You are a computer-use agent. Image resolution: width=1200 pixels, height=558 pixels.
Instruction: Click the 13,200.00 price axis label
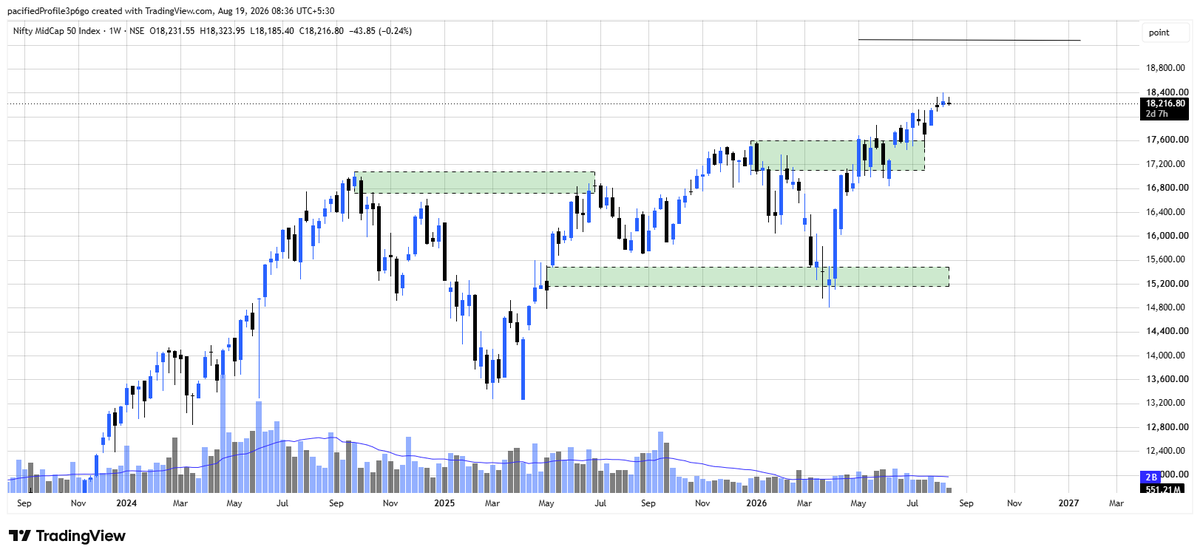(1166, 403)
